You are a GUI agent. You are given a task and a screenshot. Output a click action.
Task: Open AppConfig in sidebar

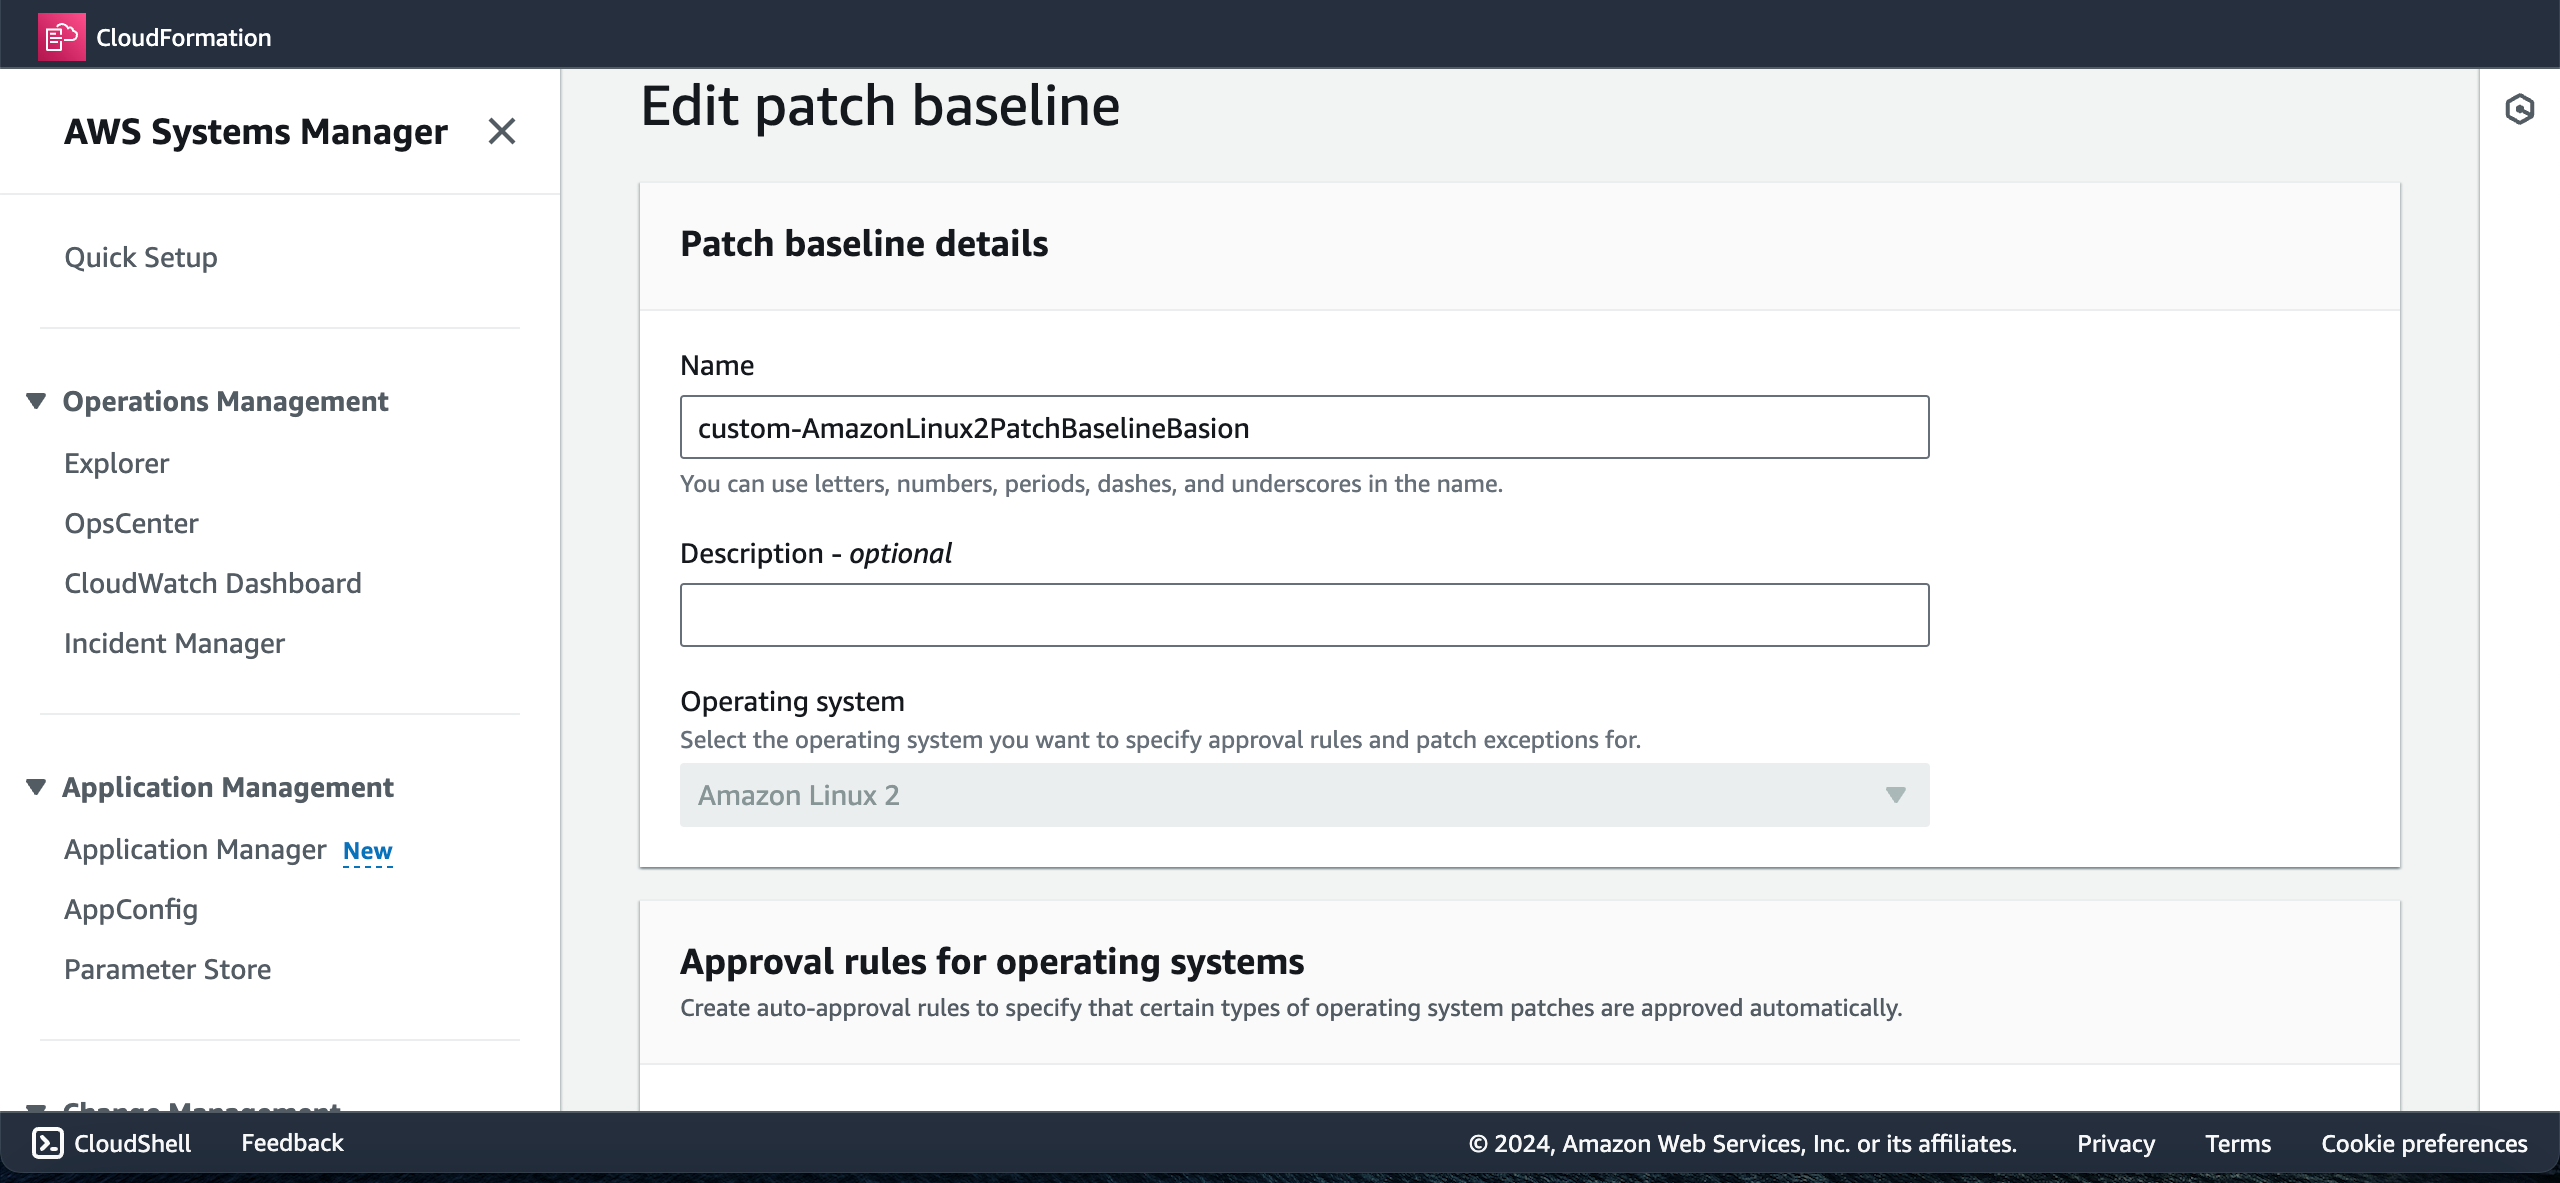[x=131, y=909]
